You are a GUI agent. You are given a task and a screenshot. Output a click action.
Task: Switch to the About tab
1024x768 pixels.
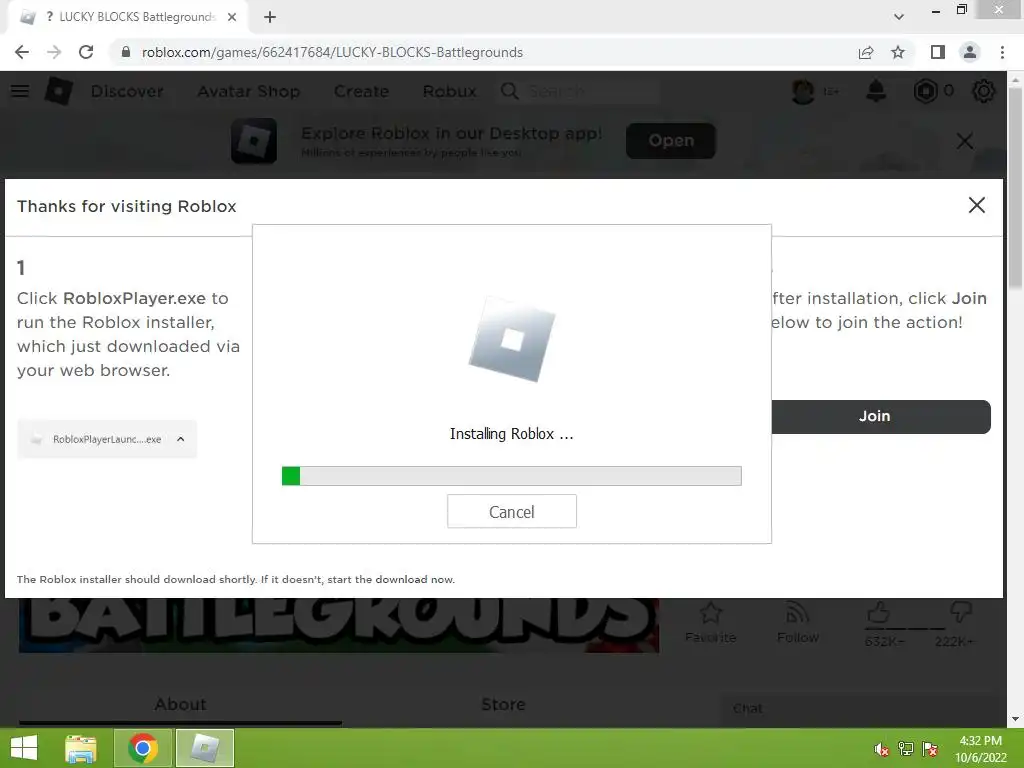(x=180, y=705)
